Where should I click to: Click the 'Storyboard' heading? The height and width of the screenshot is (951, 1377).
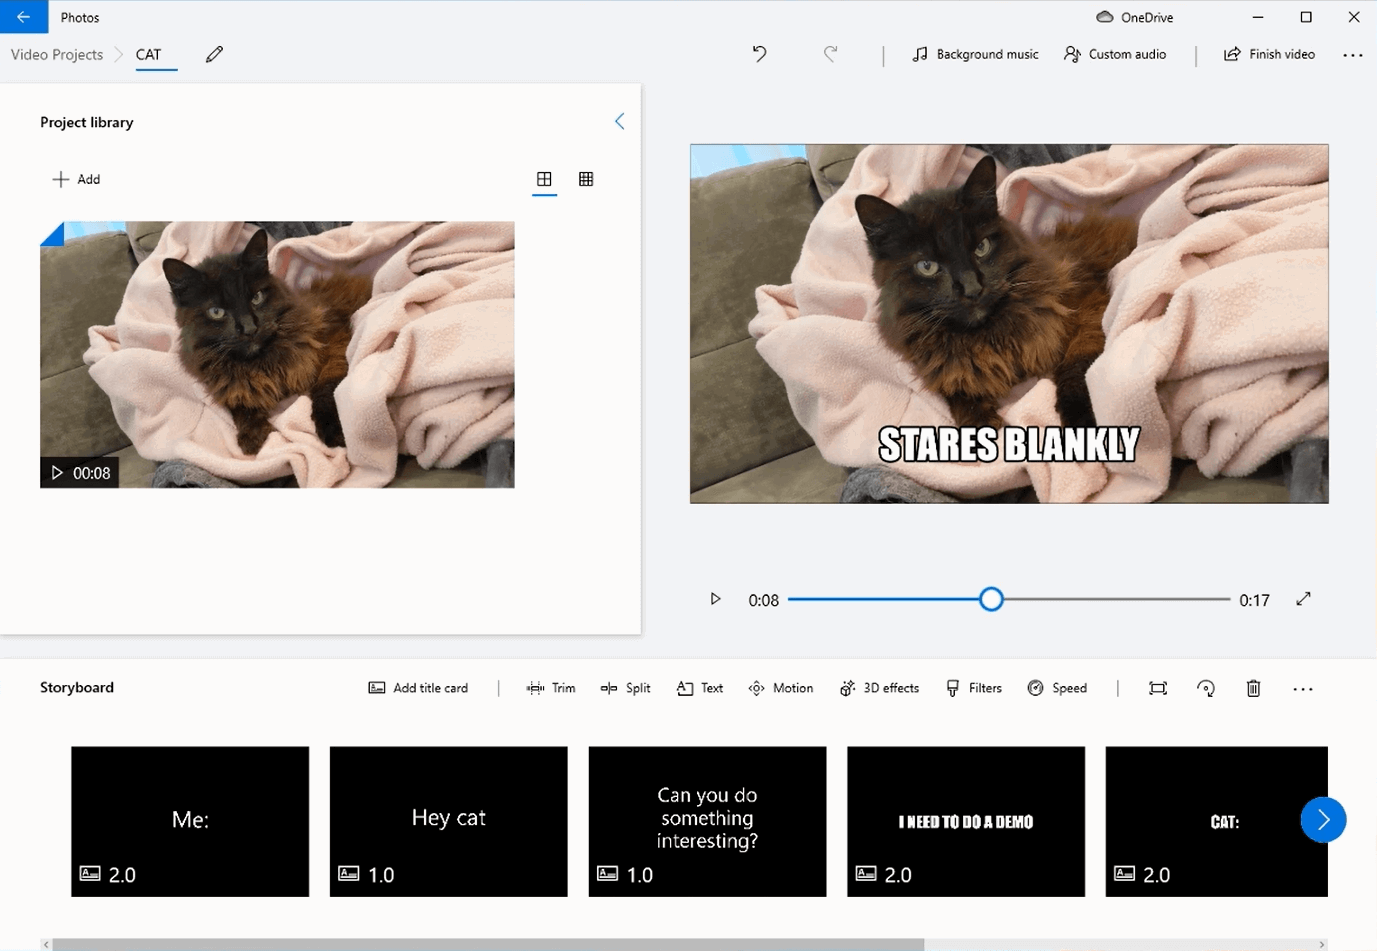click(77, 687)
